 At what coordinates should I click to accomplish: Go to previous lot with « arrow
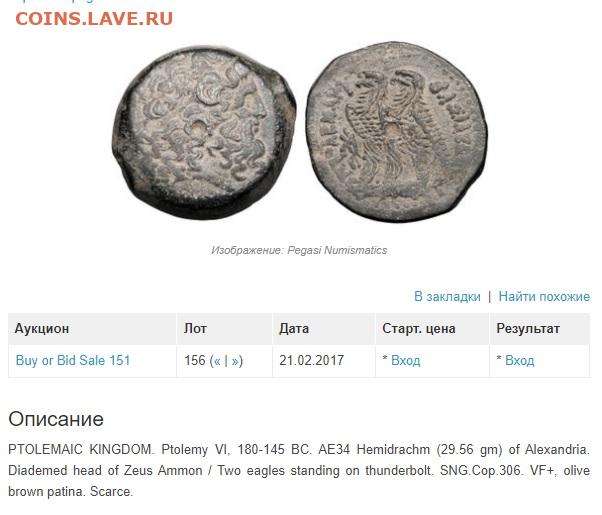tap(217, 361)
